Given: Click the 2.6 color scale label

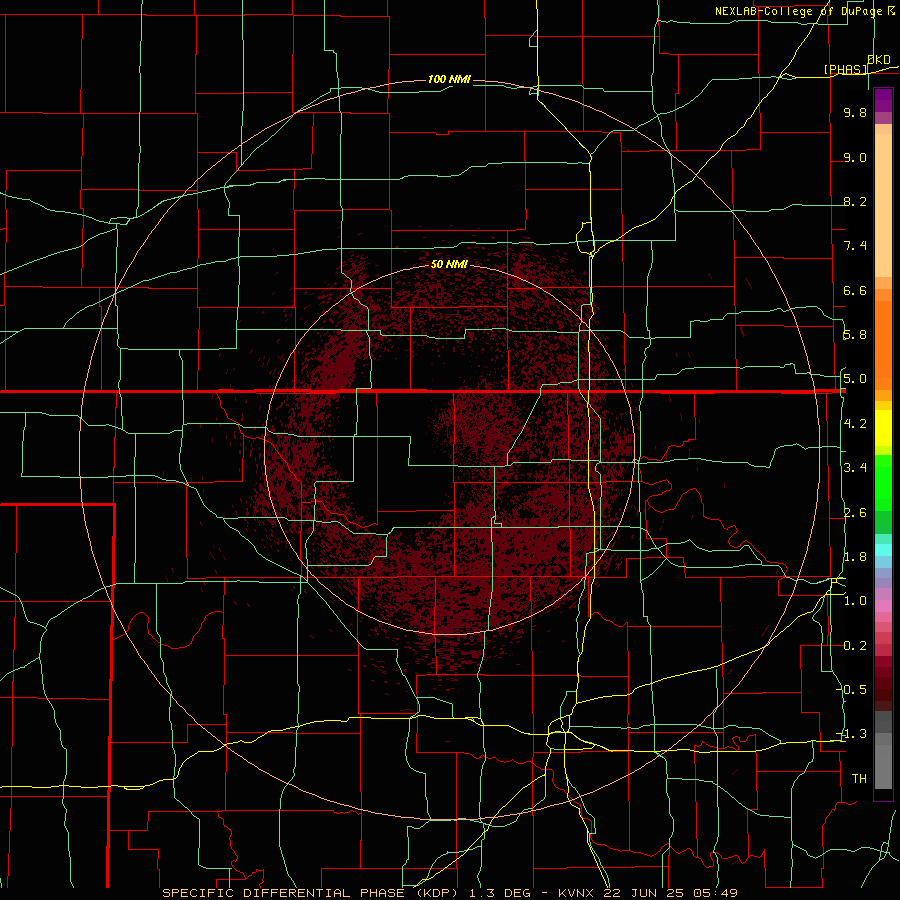Looking at the screenshot, I should tap(855, 513).
